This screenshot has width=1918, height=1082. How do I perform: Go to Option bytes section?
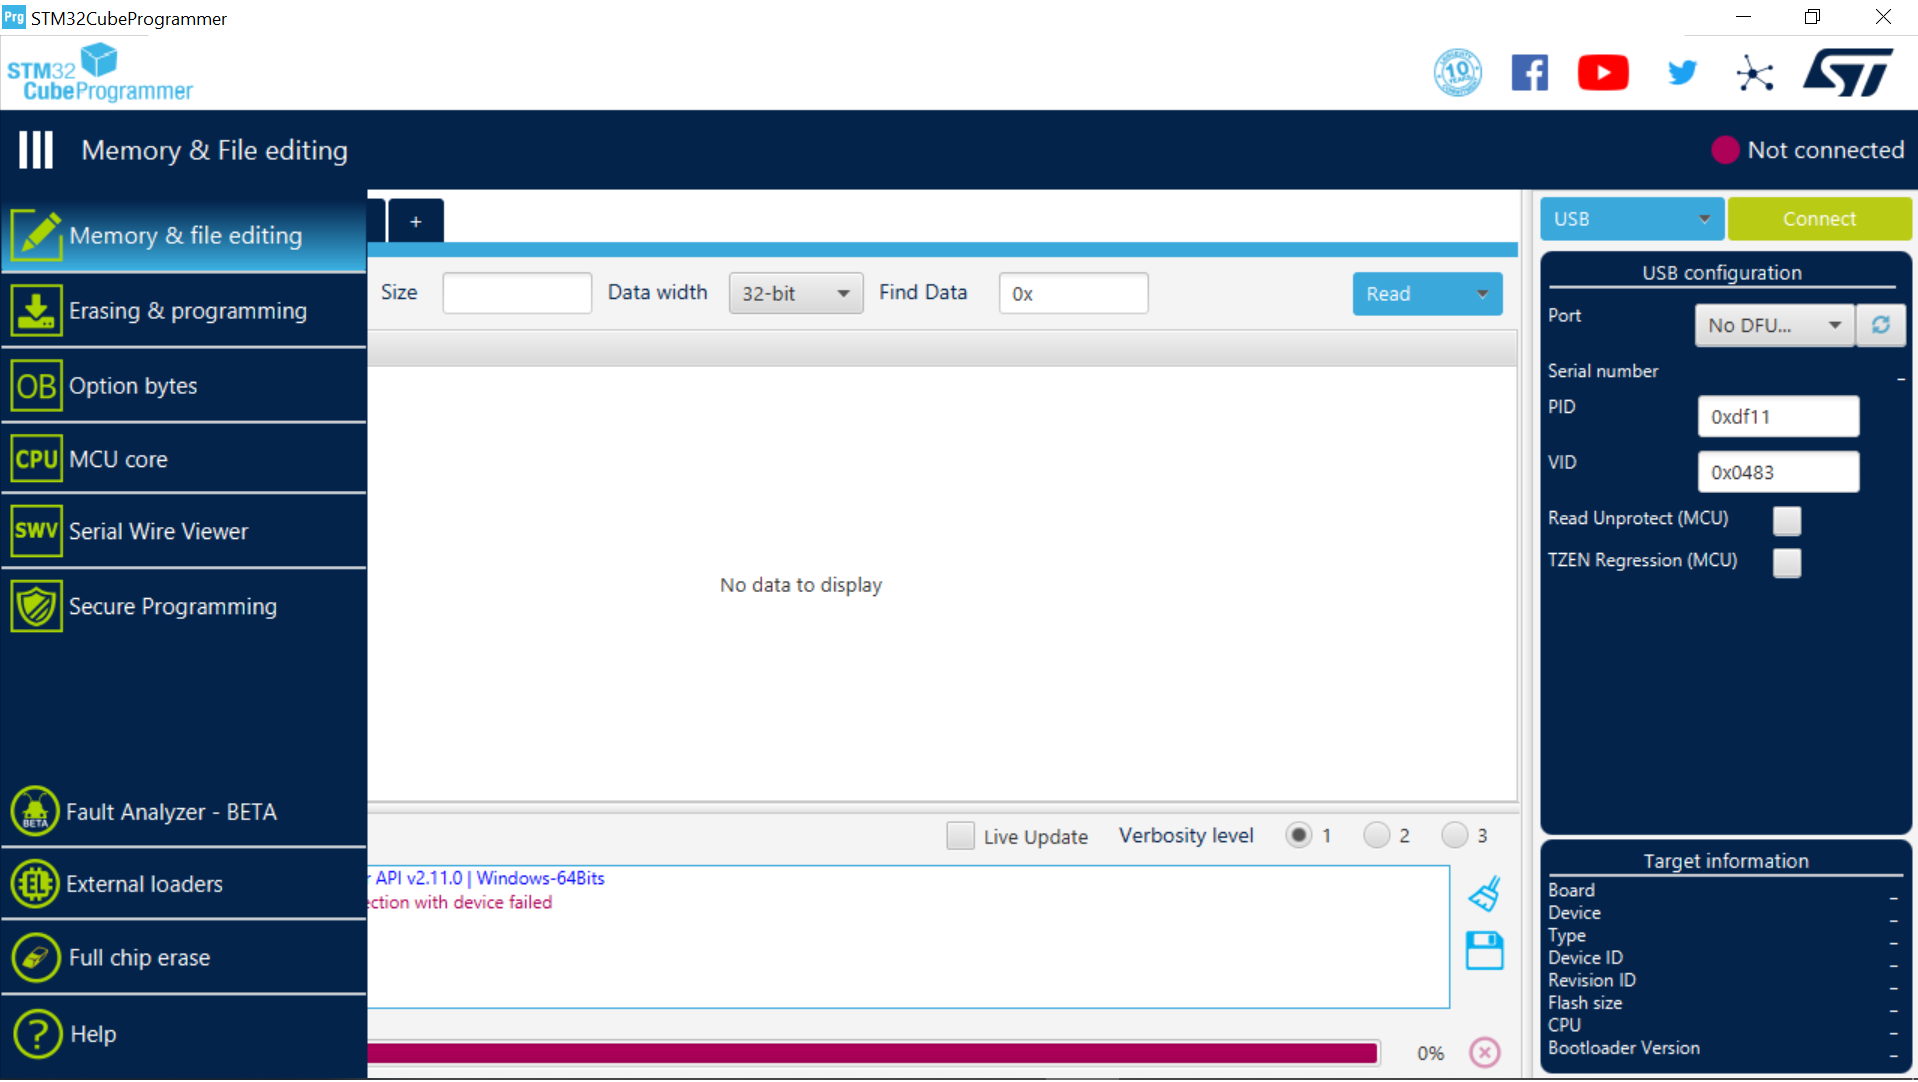click(x=184, y=386)
